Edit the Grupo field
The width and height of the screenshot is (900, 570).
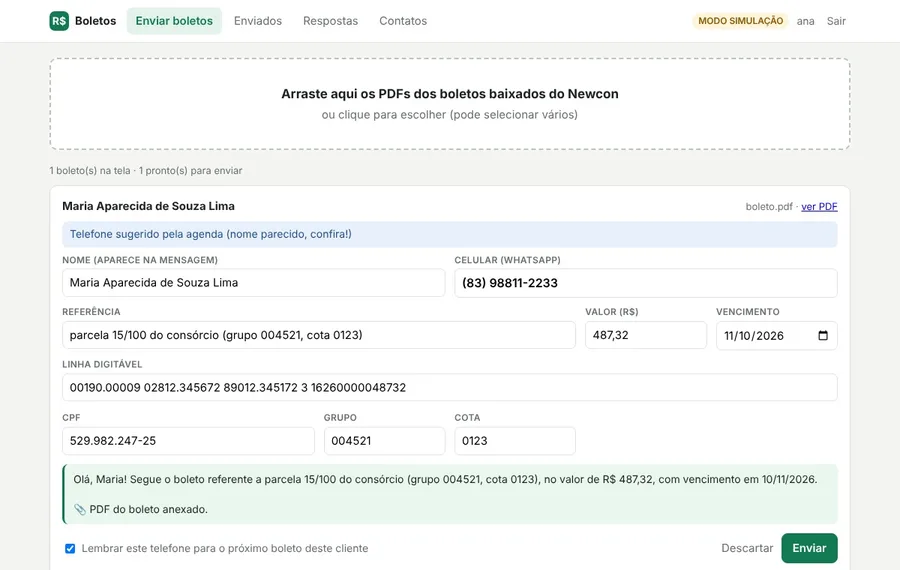coord(385,441)
